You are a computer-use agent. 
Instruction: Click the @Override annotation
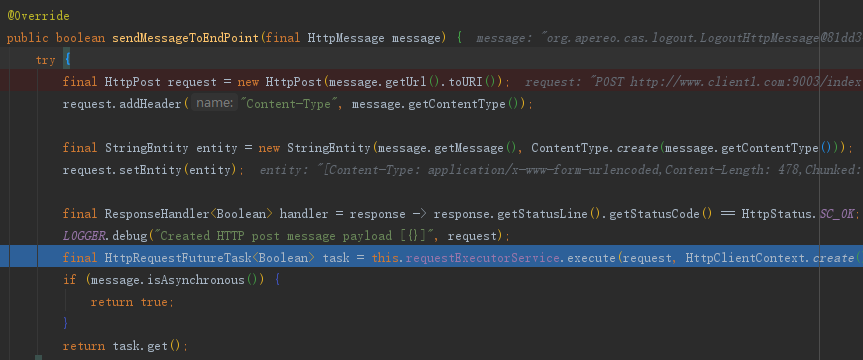coord(39,16)
